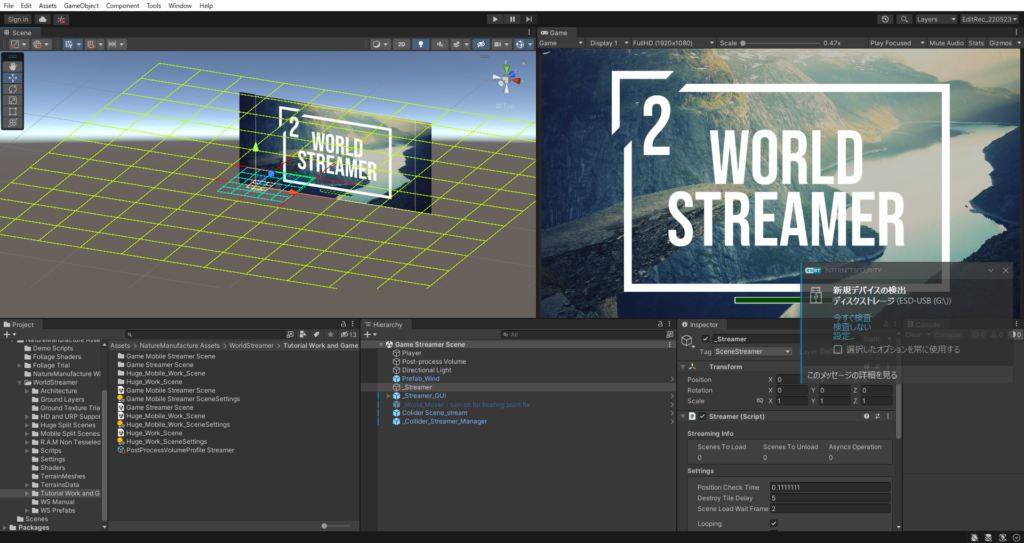Select the Rect transform tool
Screen dimensions: 1024x543
13,111
